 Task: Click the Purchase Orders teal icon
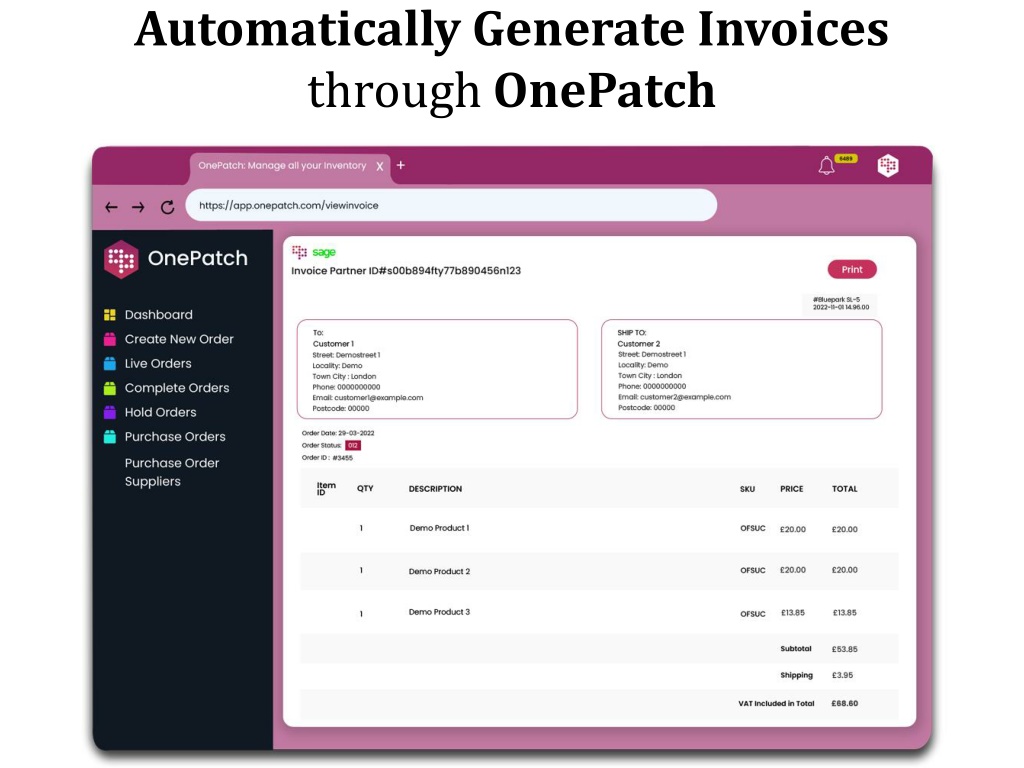point(110,436)
